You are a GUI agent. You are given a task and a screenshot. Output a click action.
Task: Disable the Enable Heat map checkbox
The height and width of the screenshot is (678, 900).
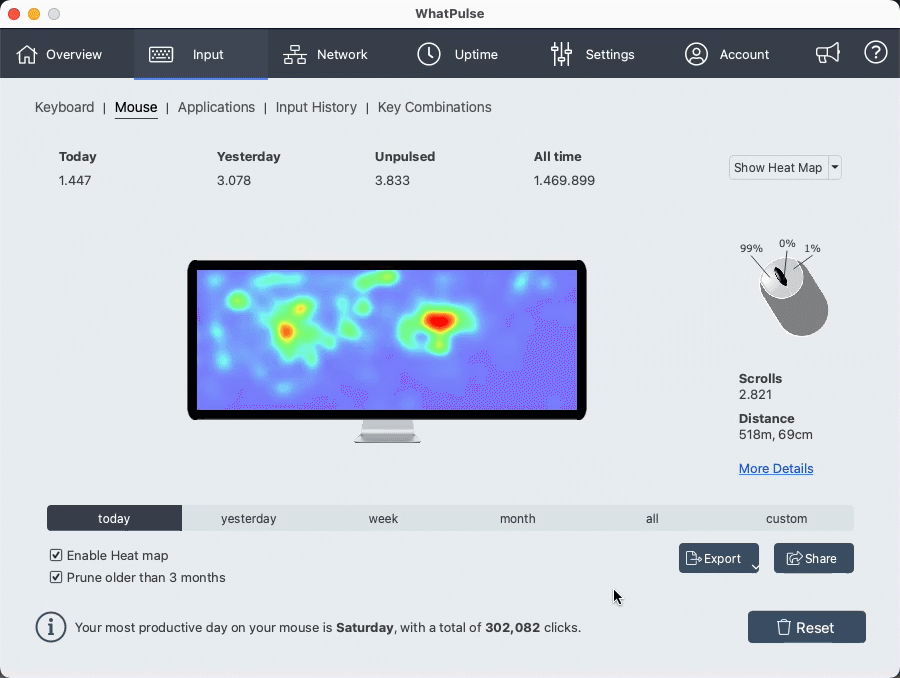57,555
